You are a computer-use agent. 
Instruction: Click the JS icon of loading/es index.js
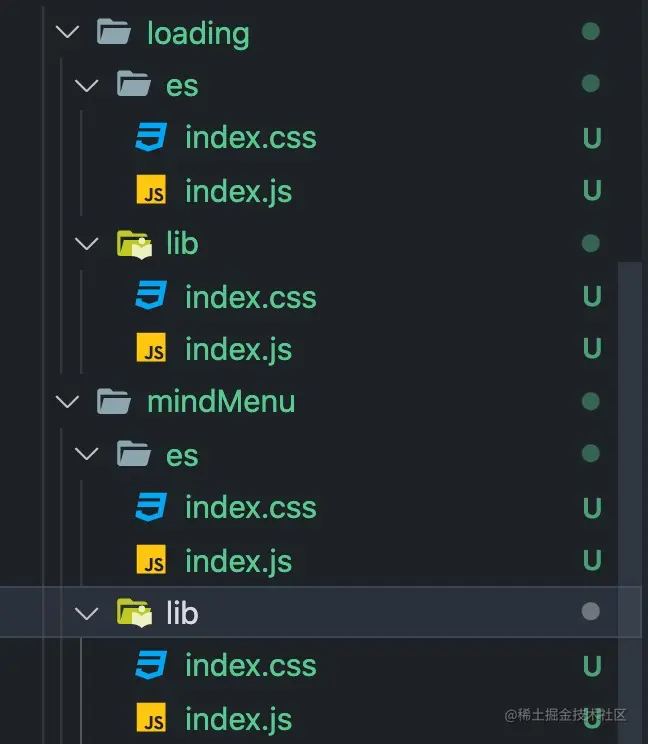coord(152,190)
